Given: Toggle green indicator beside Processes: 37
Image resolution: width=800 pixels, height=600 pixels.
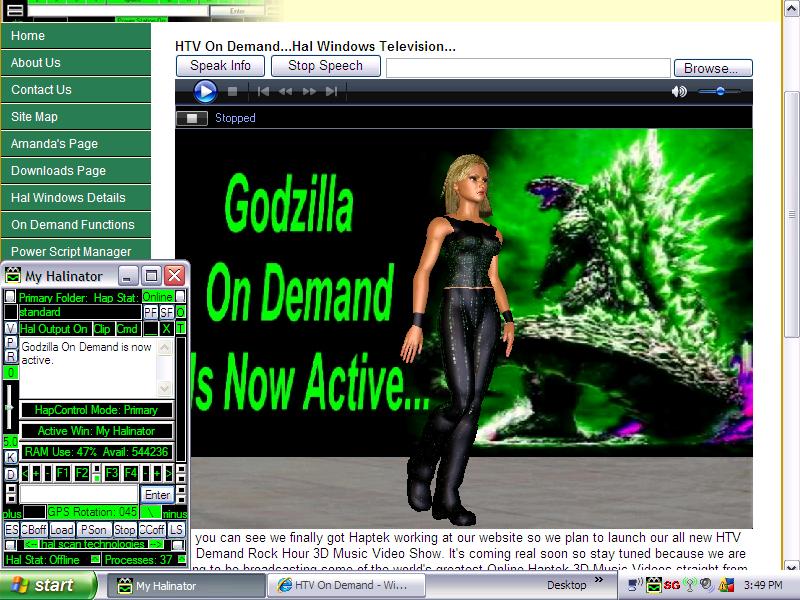Looking at the screenshot, I should pos(181,559).
